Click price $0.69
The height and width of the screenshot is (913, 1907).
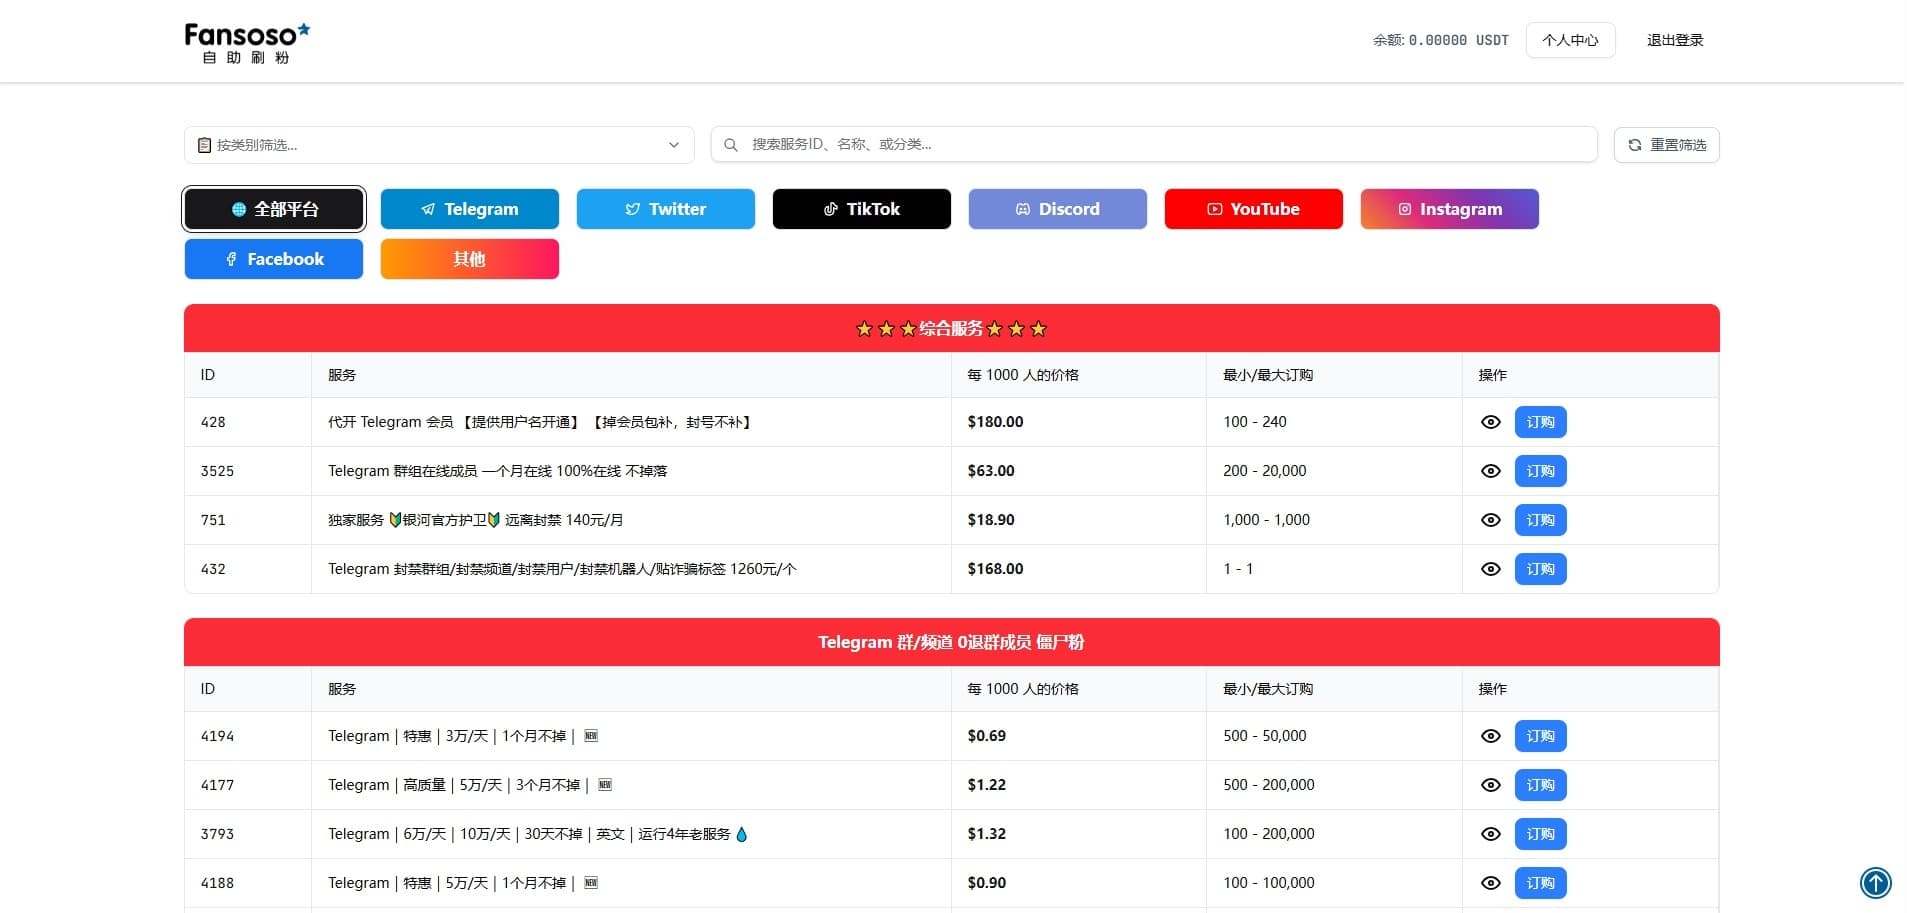pyautogui.click(x=987, y=736)
